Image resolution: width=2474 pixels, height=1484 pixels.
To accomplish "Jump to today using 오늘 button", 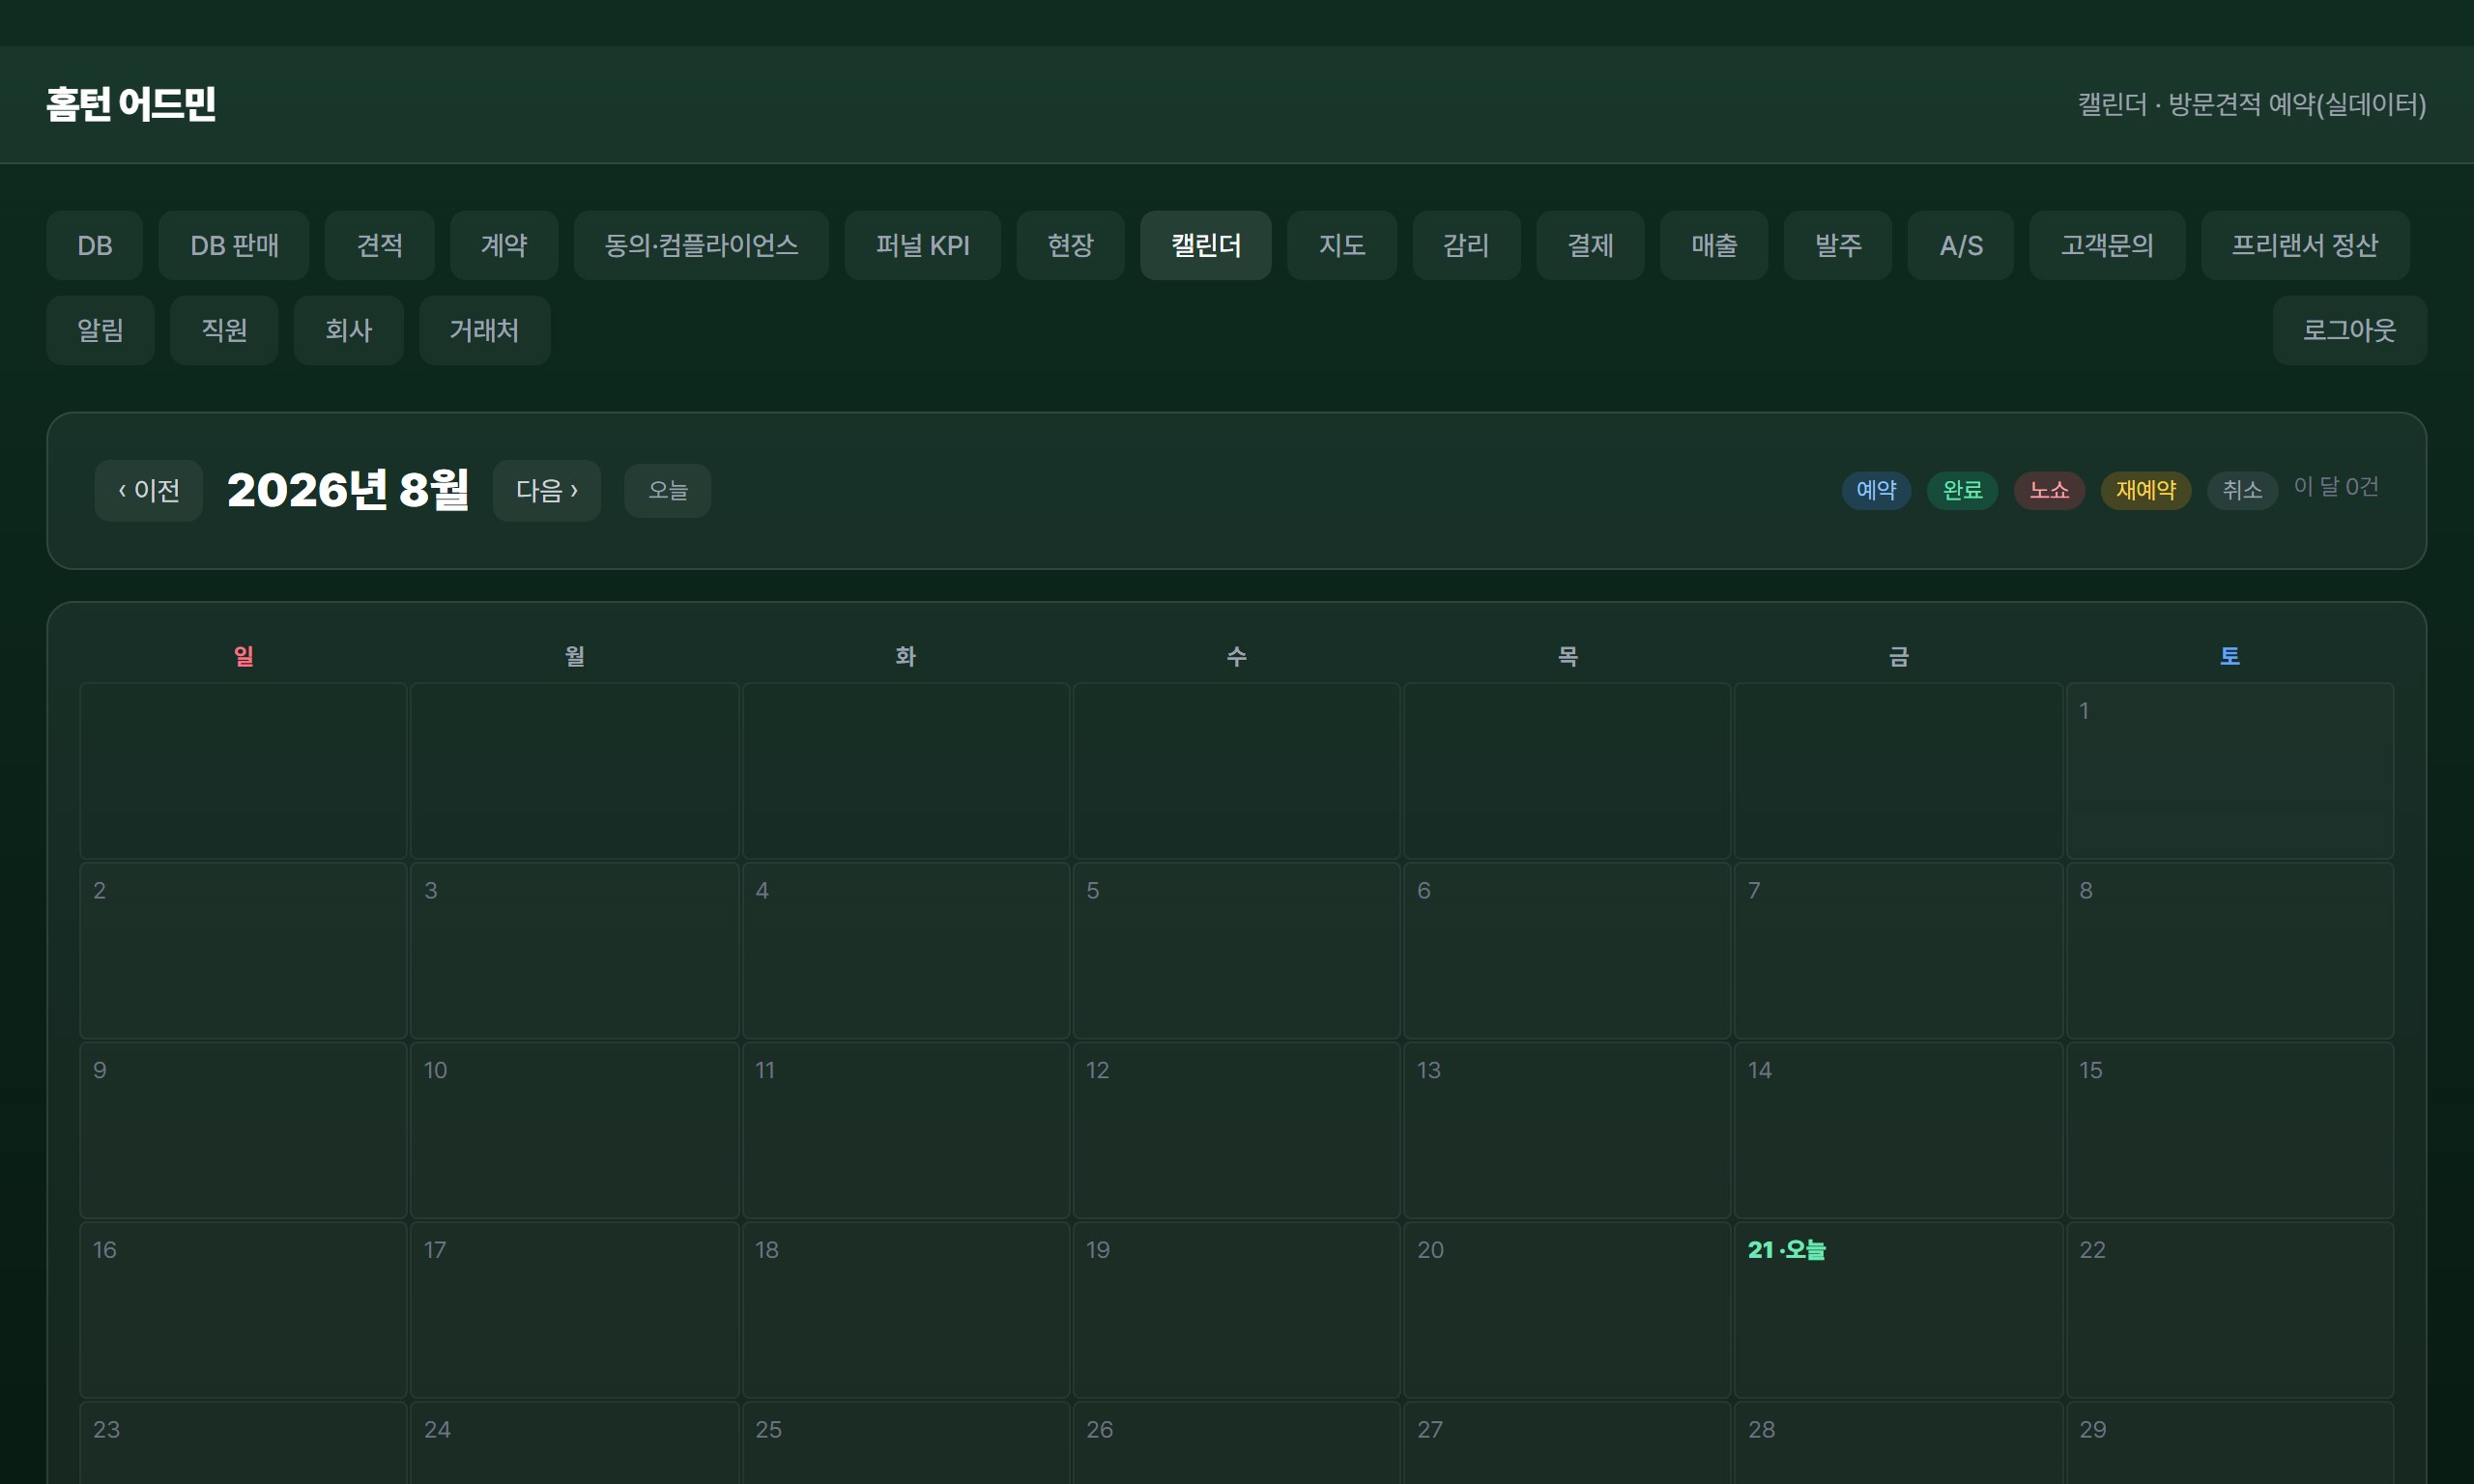I will (x=667, y=490).
